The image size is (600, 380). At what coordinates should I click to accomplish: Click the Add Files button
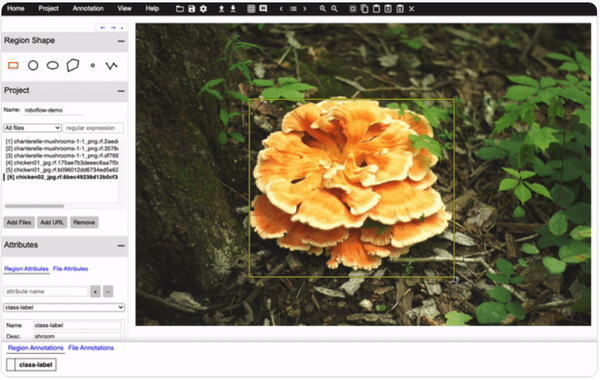[x=19, y=222]
